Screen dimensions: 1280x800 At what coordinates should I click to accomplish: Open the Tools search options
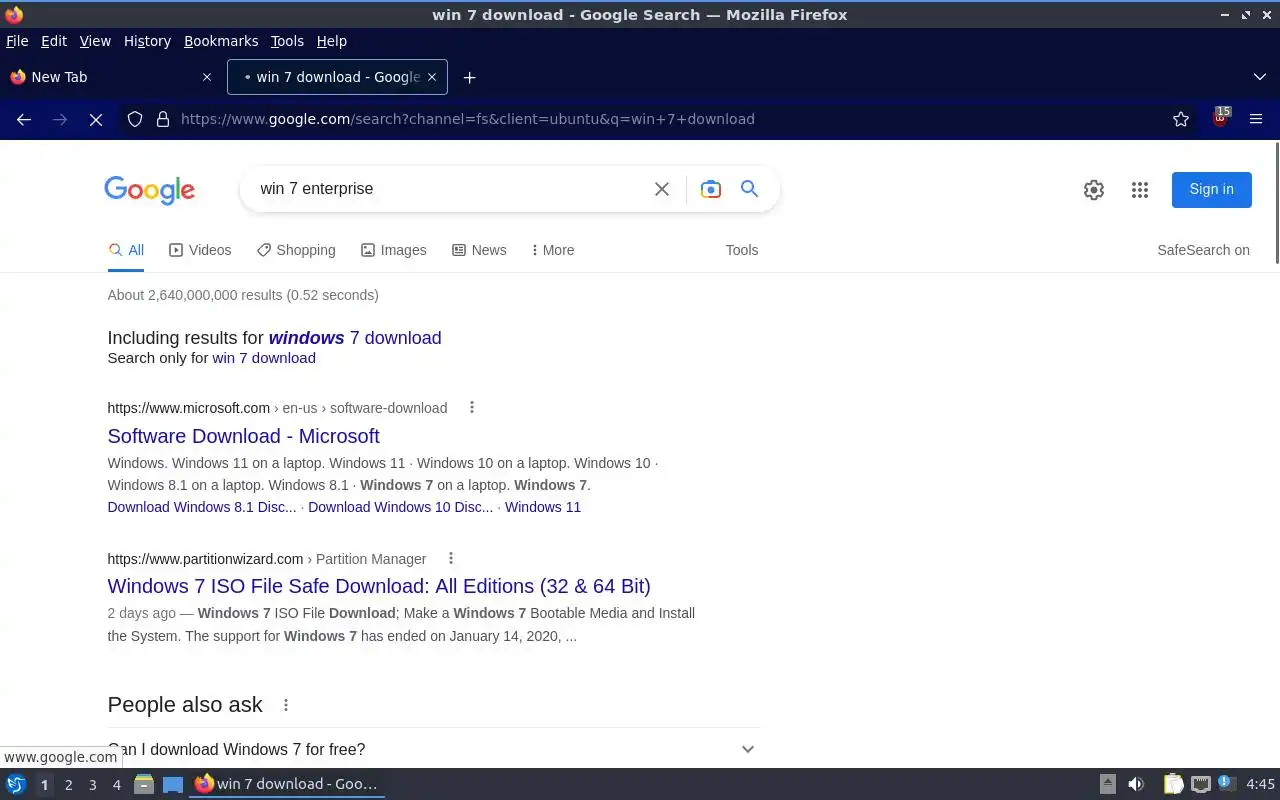(742, 250)
